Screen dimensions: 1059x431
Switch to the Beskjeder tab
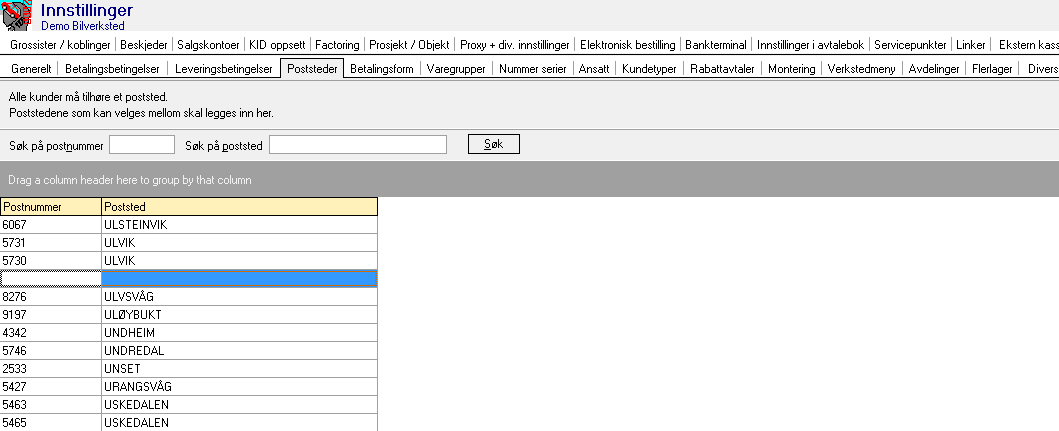(144, 45)
